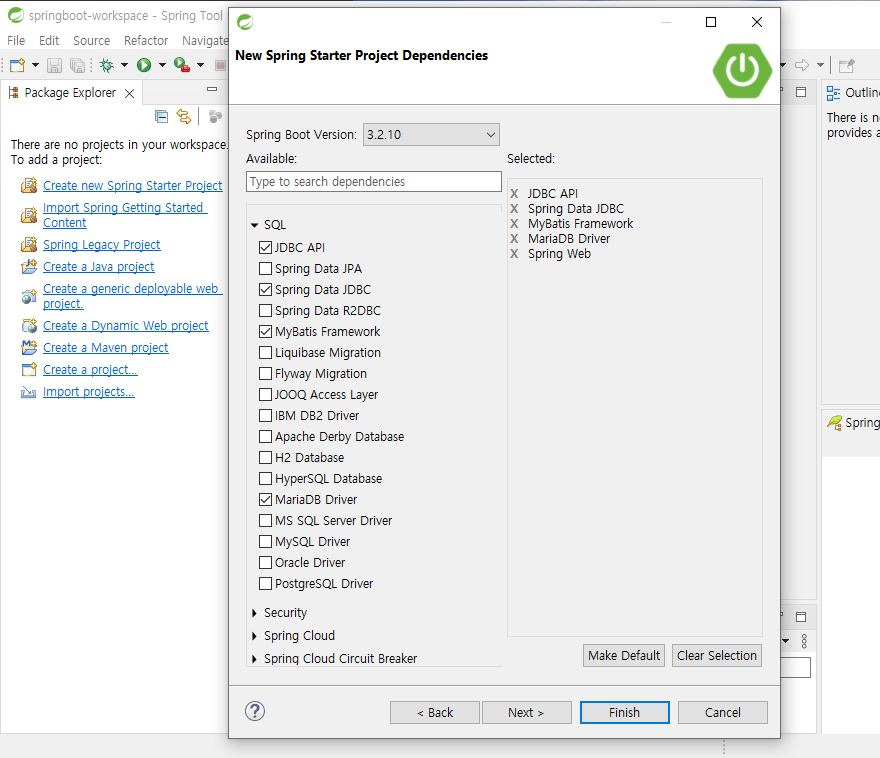Click the Debug bug icon in toolbar
The image size is (880, 758).
point(106,66)
